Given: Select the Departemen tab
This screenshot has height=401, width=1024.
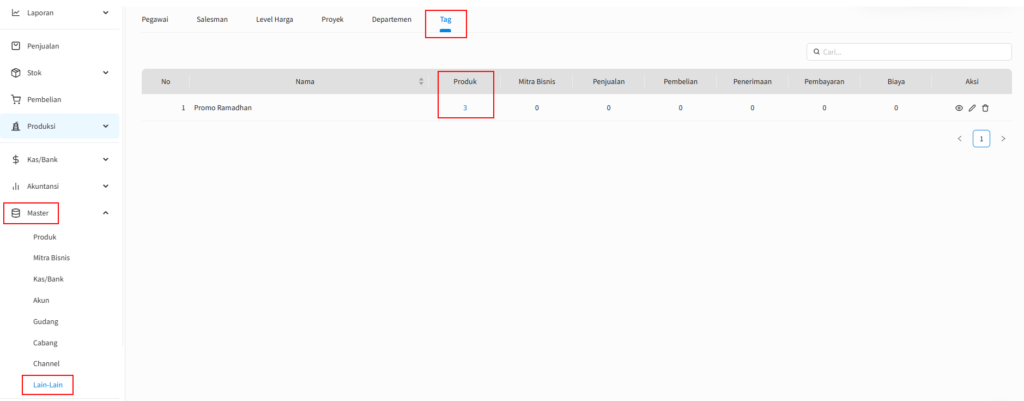Looking at the screenshot, I should coord(391,20).
